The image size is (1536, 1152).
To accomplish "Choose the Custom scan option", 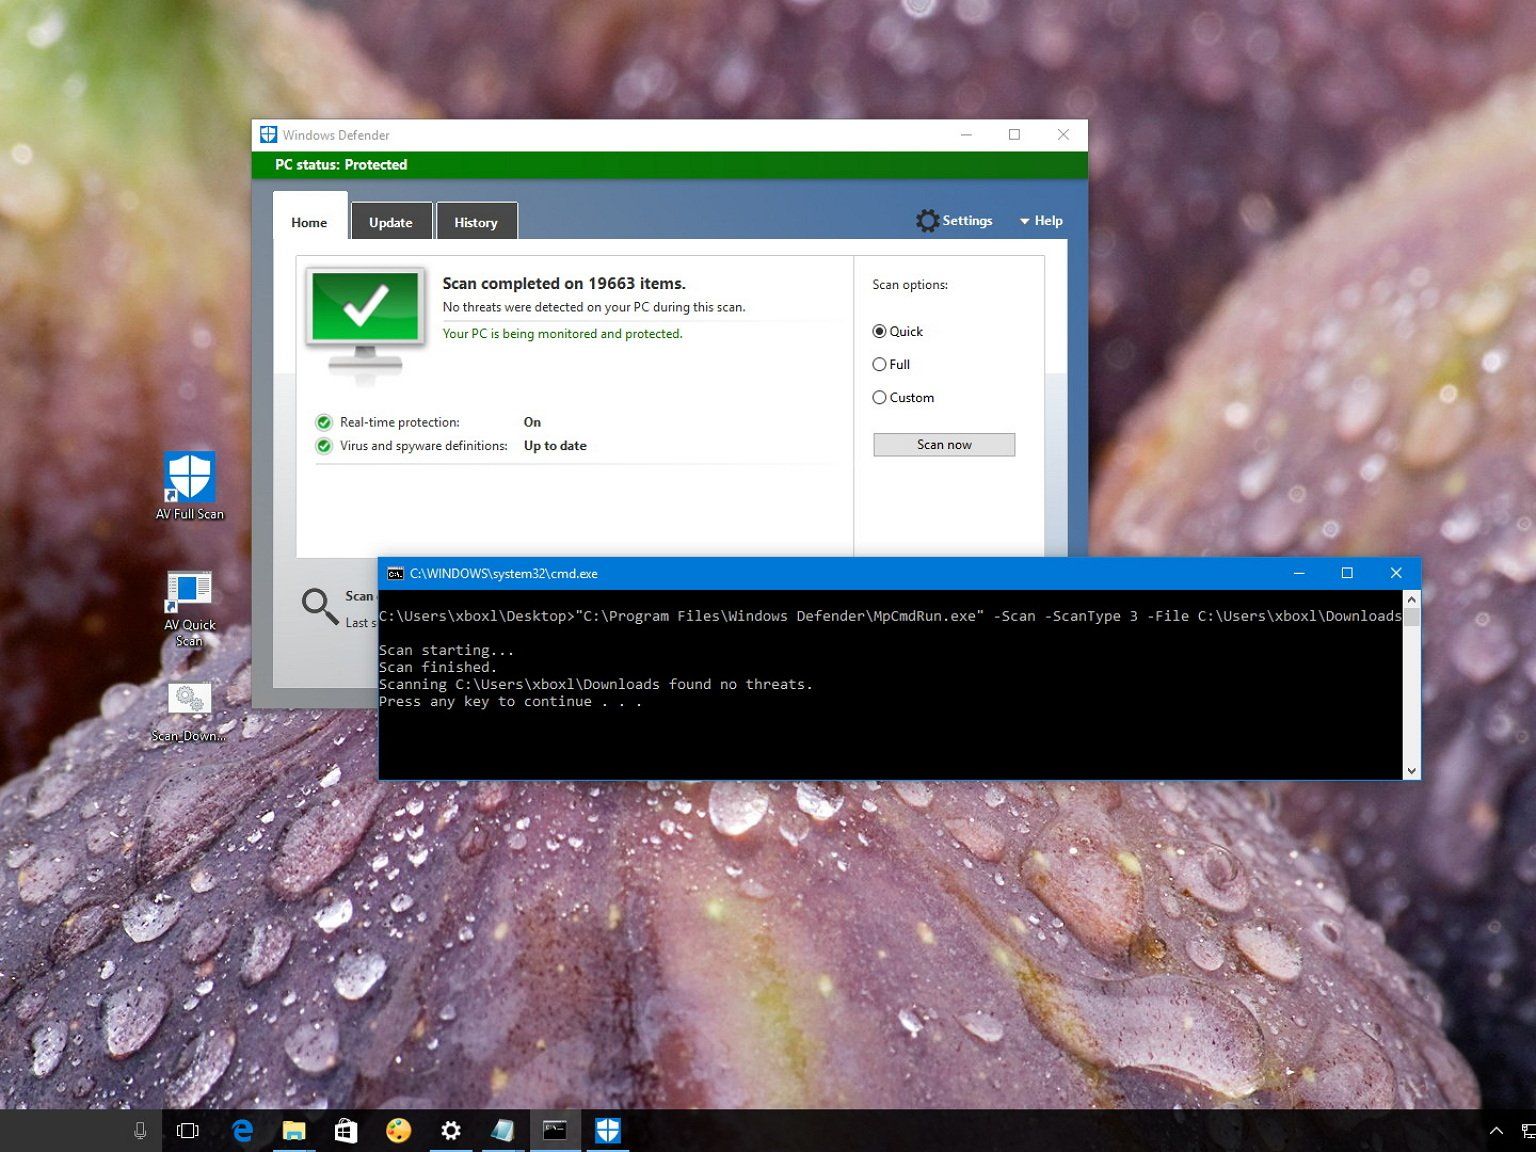I will pos(880,398).
